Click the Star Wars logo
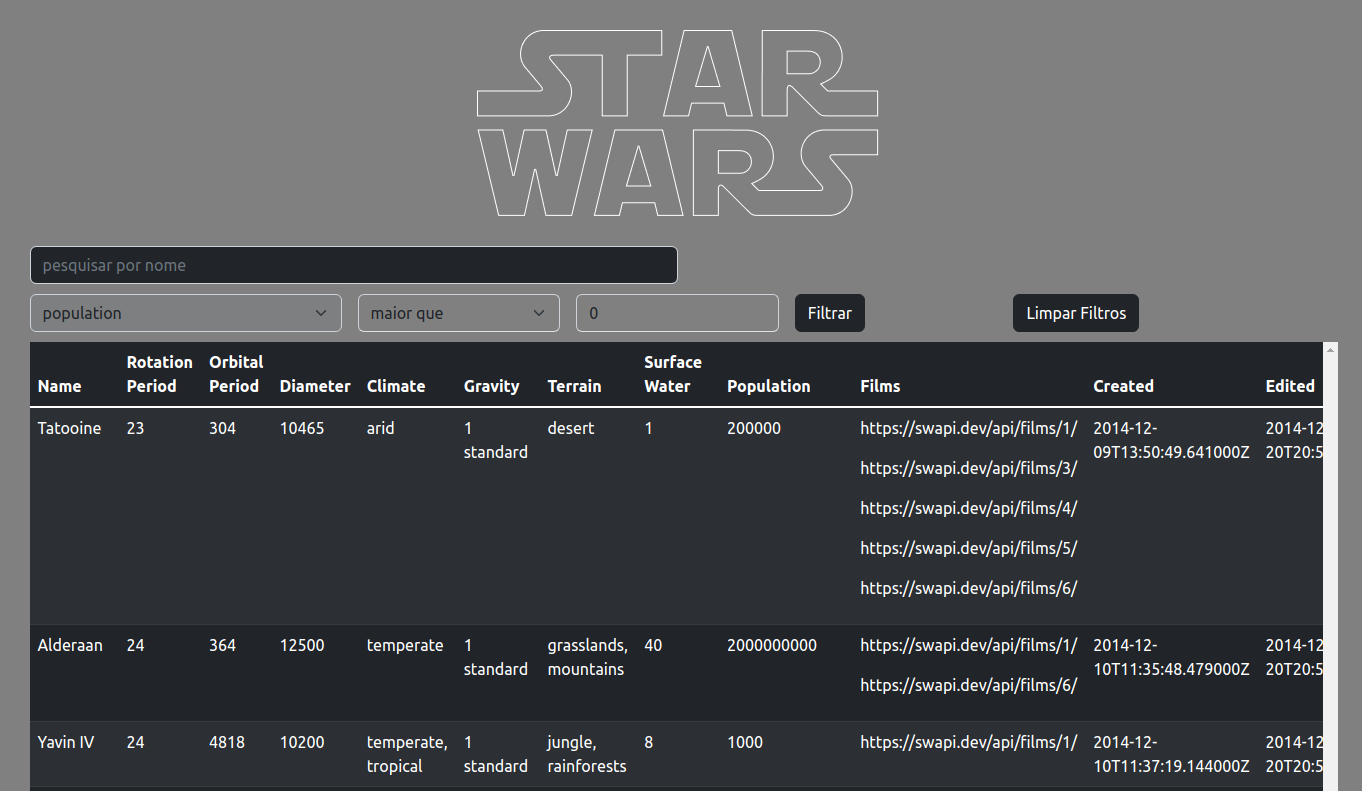 678,123
